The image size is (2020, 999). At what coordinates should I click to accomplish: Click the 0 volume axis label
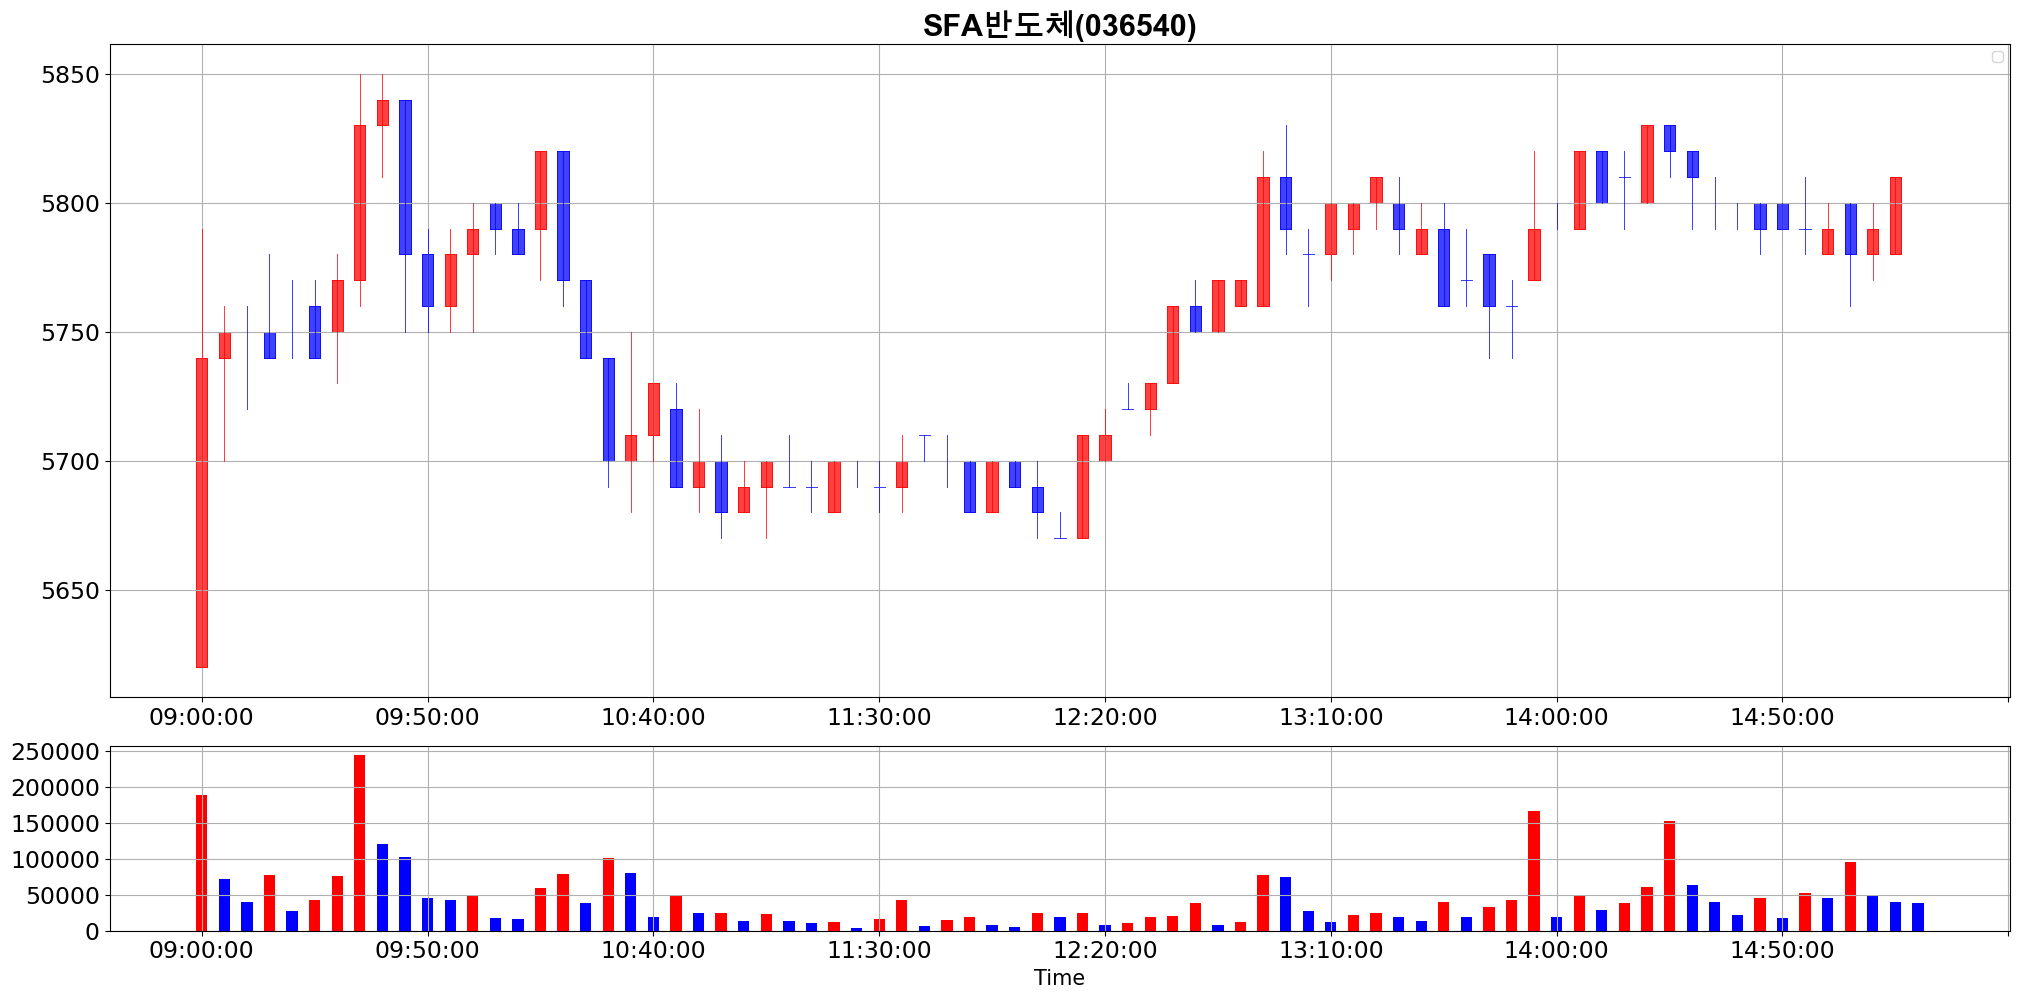(x=93, y=932)
